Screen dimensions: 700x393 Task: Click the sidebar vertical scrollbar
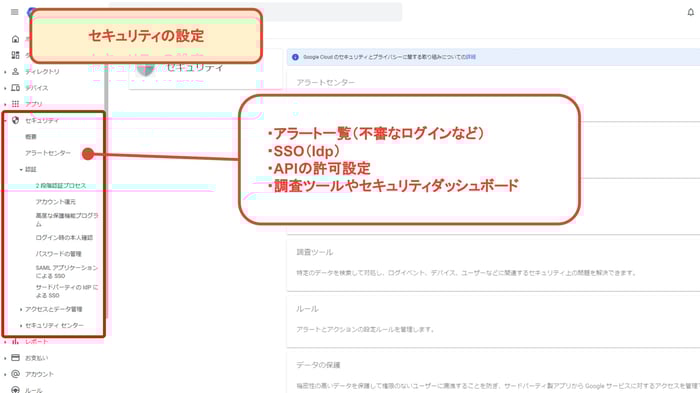pos(107,192)
